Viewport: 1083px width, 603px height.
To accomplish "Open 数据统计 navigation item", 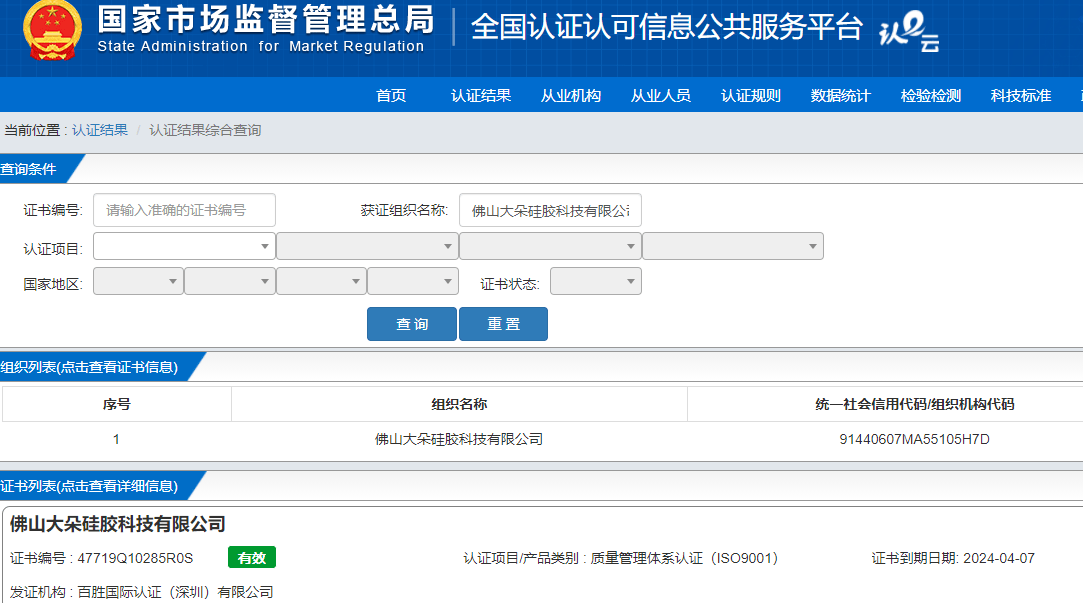I will [841, 96].
